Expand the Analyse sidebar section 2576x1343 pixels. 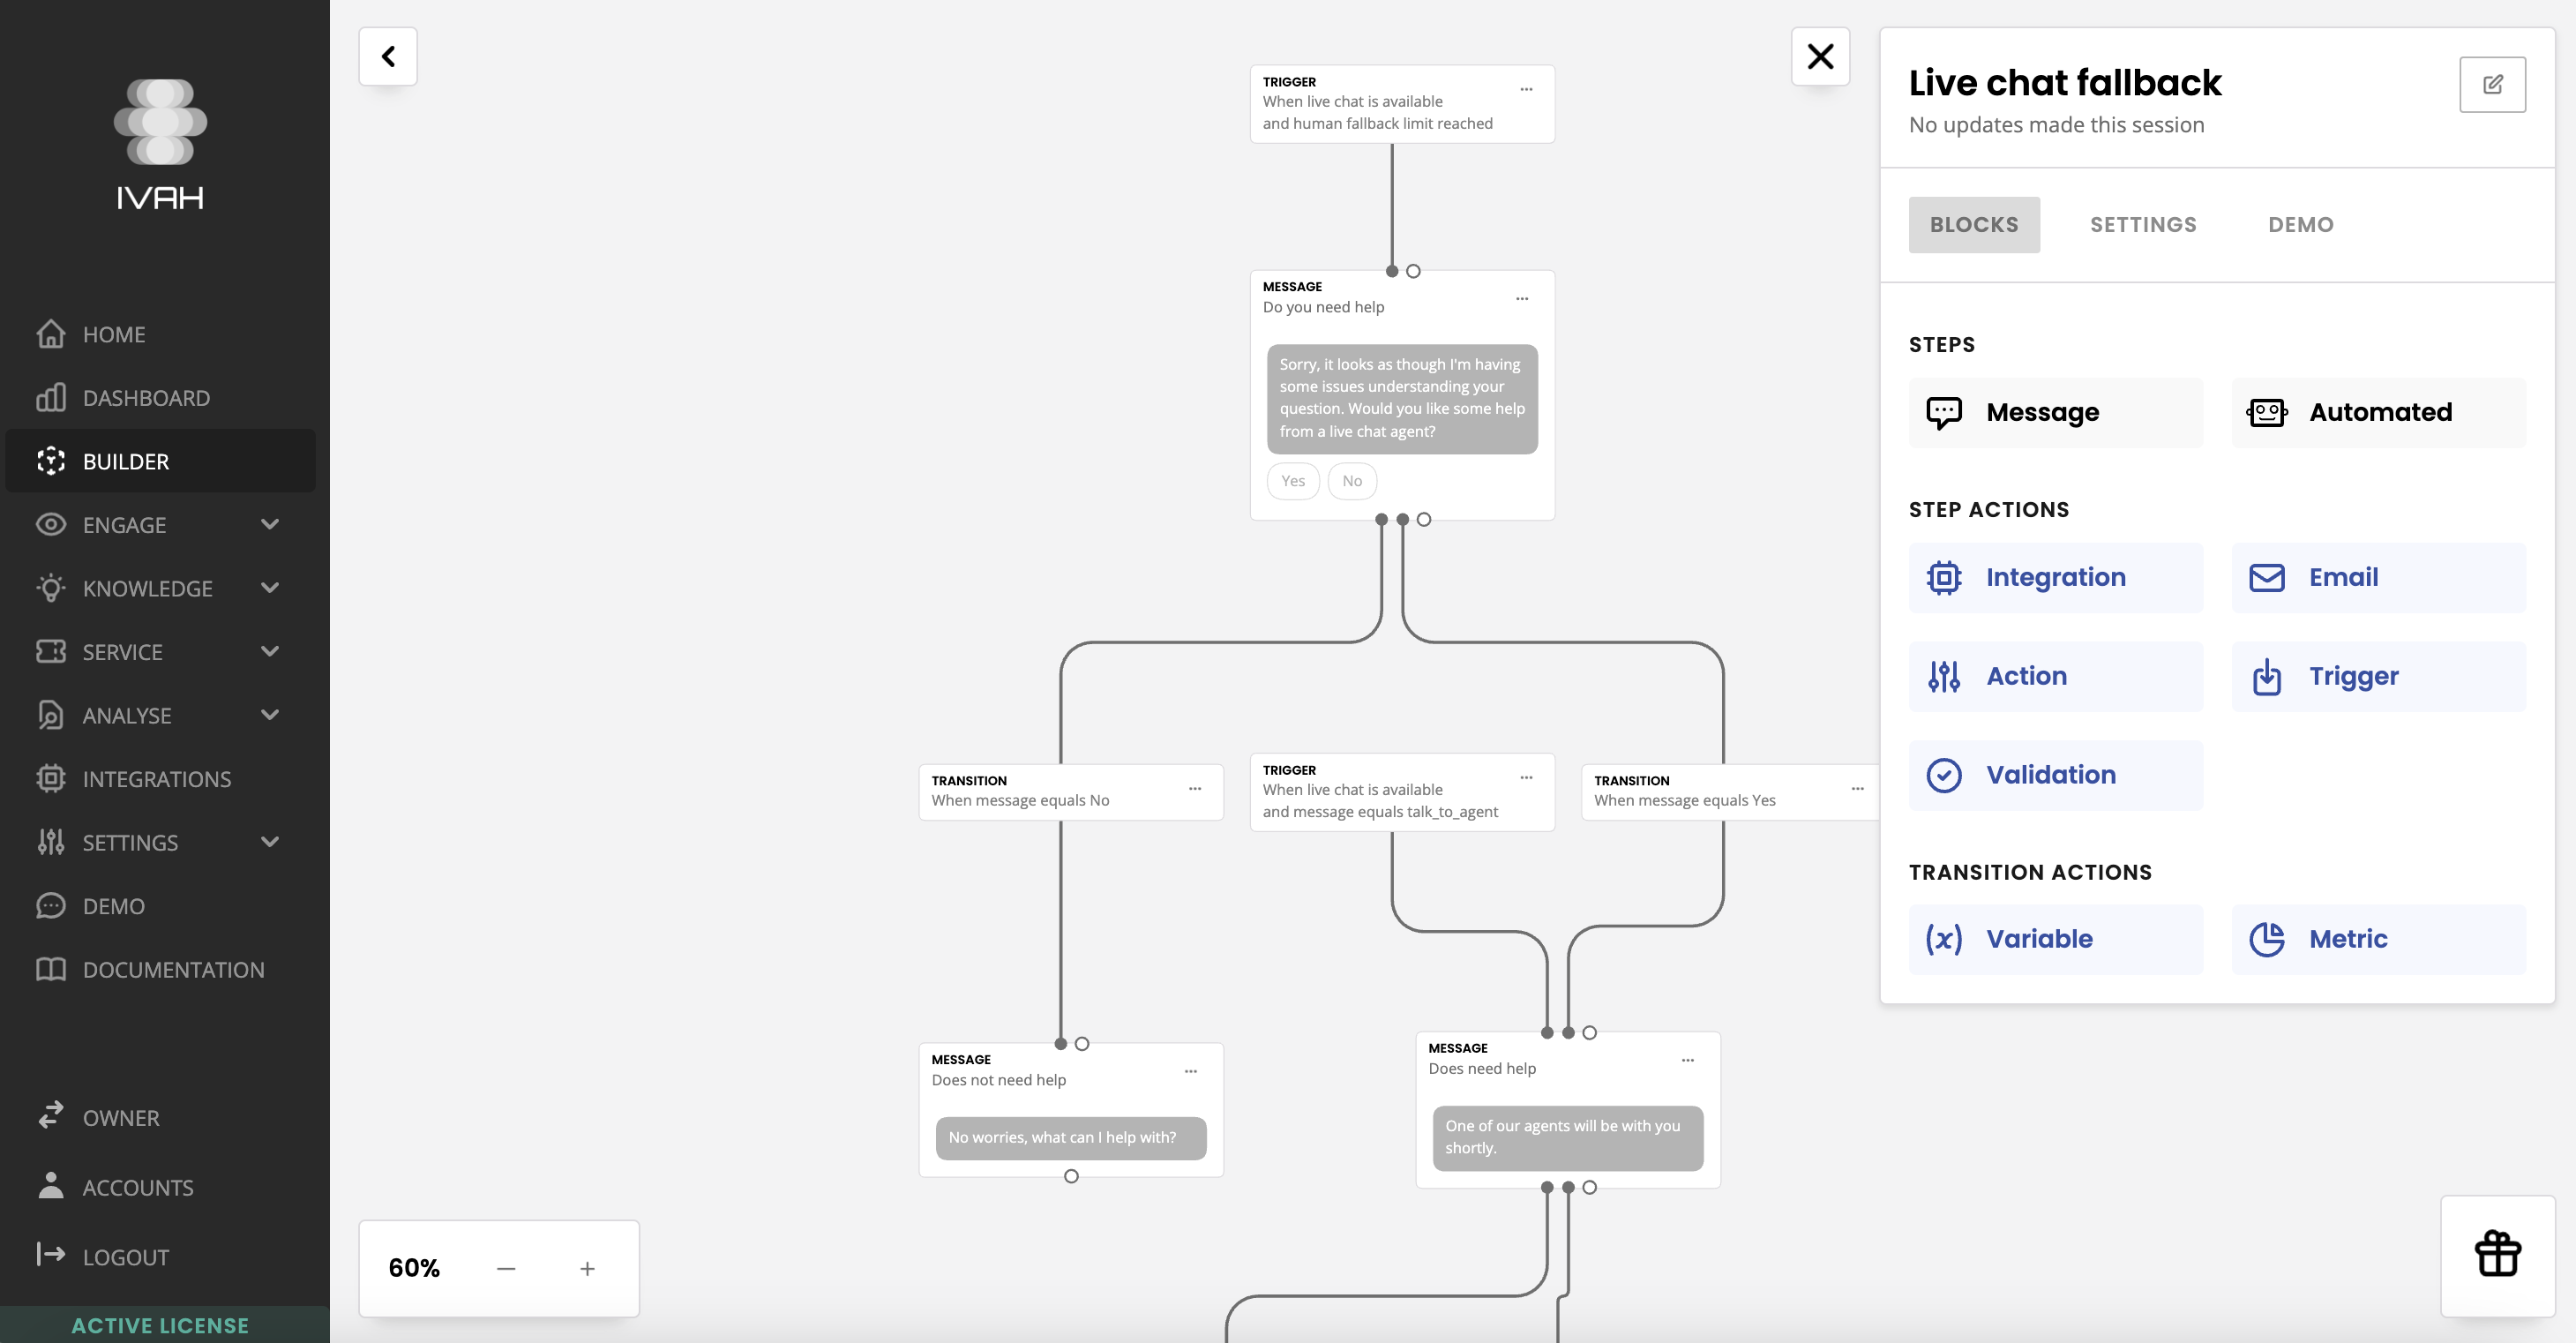pos(269,715)
